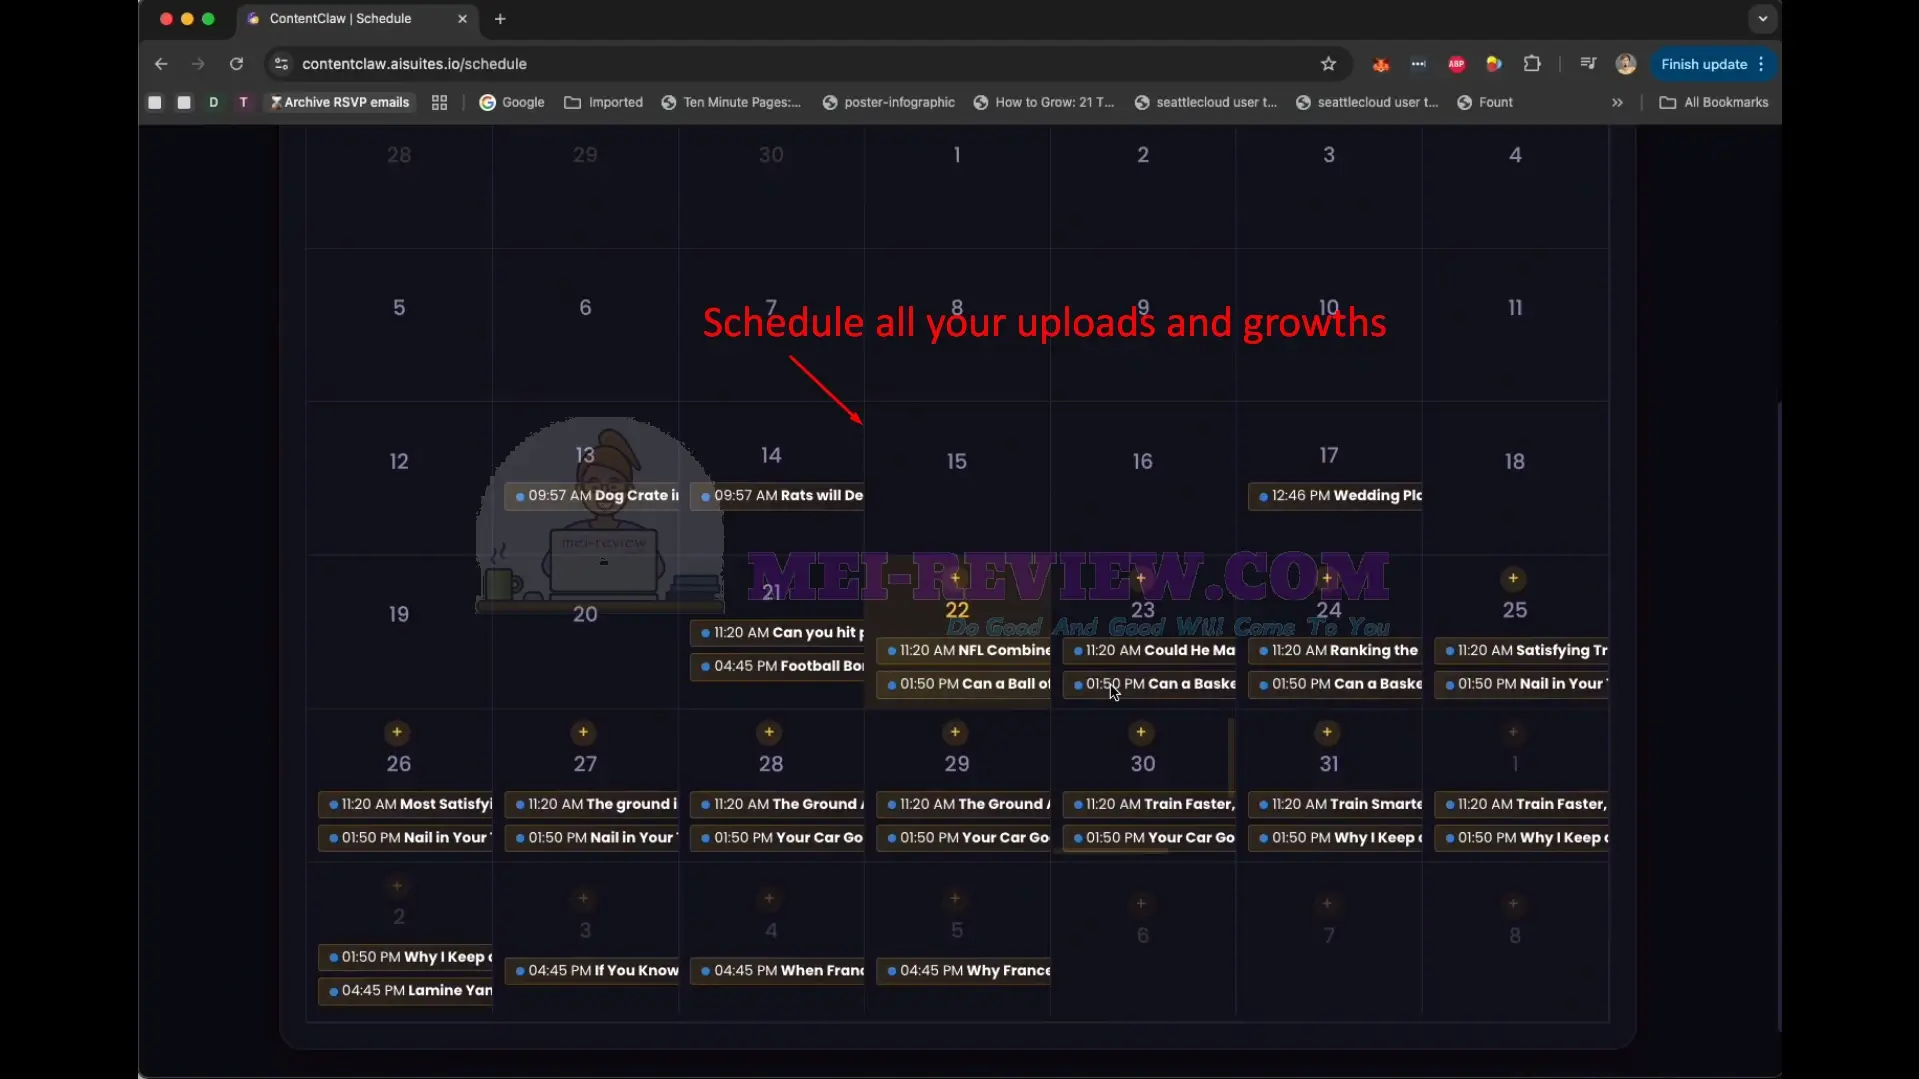Image resolution: width=1919 pixels, height=1079 pixels.
Task: Close the ContentClaw Schedule tab
Action: click(462, 19)
